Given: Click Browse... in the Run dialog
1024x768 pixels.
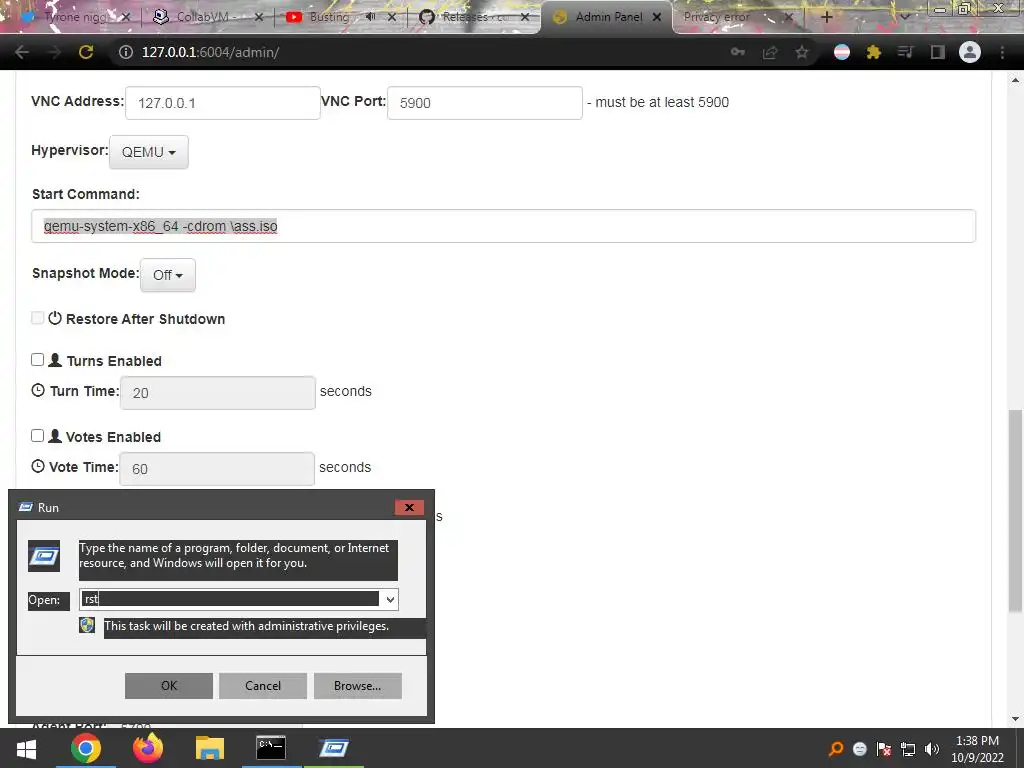Looking at the screenshot, I should (358, 686).
